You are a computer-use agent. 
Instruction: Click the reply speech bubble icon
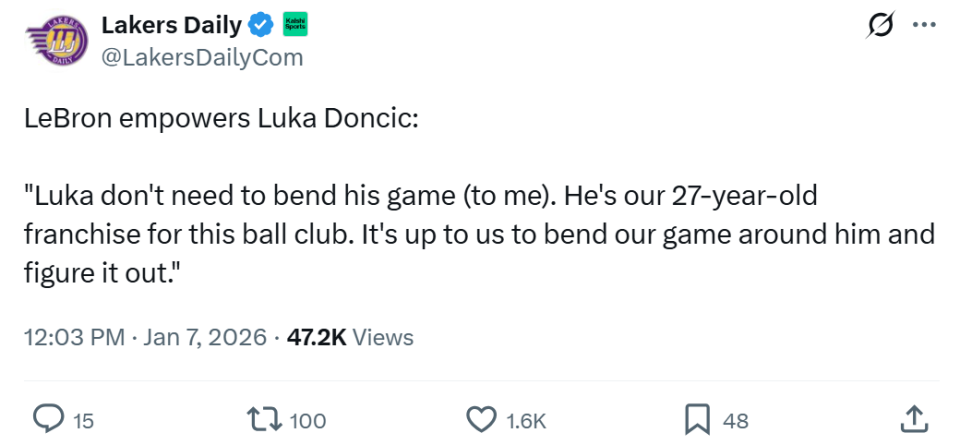tap(48, 419)
